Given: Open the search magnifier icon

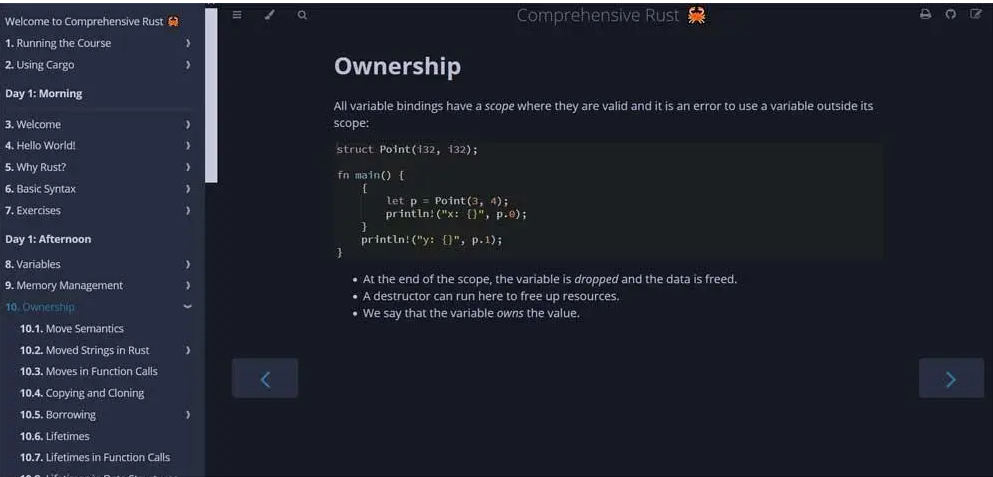Looking at the screenshot, I should [x=302, y=15].
